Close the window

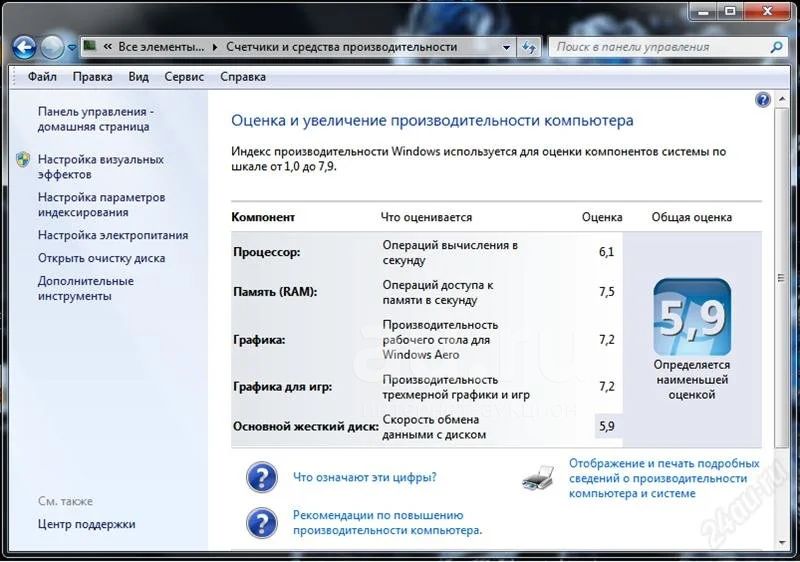[x=767, y=11]
